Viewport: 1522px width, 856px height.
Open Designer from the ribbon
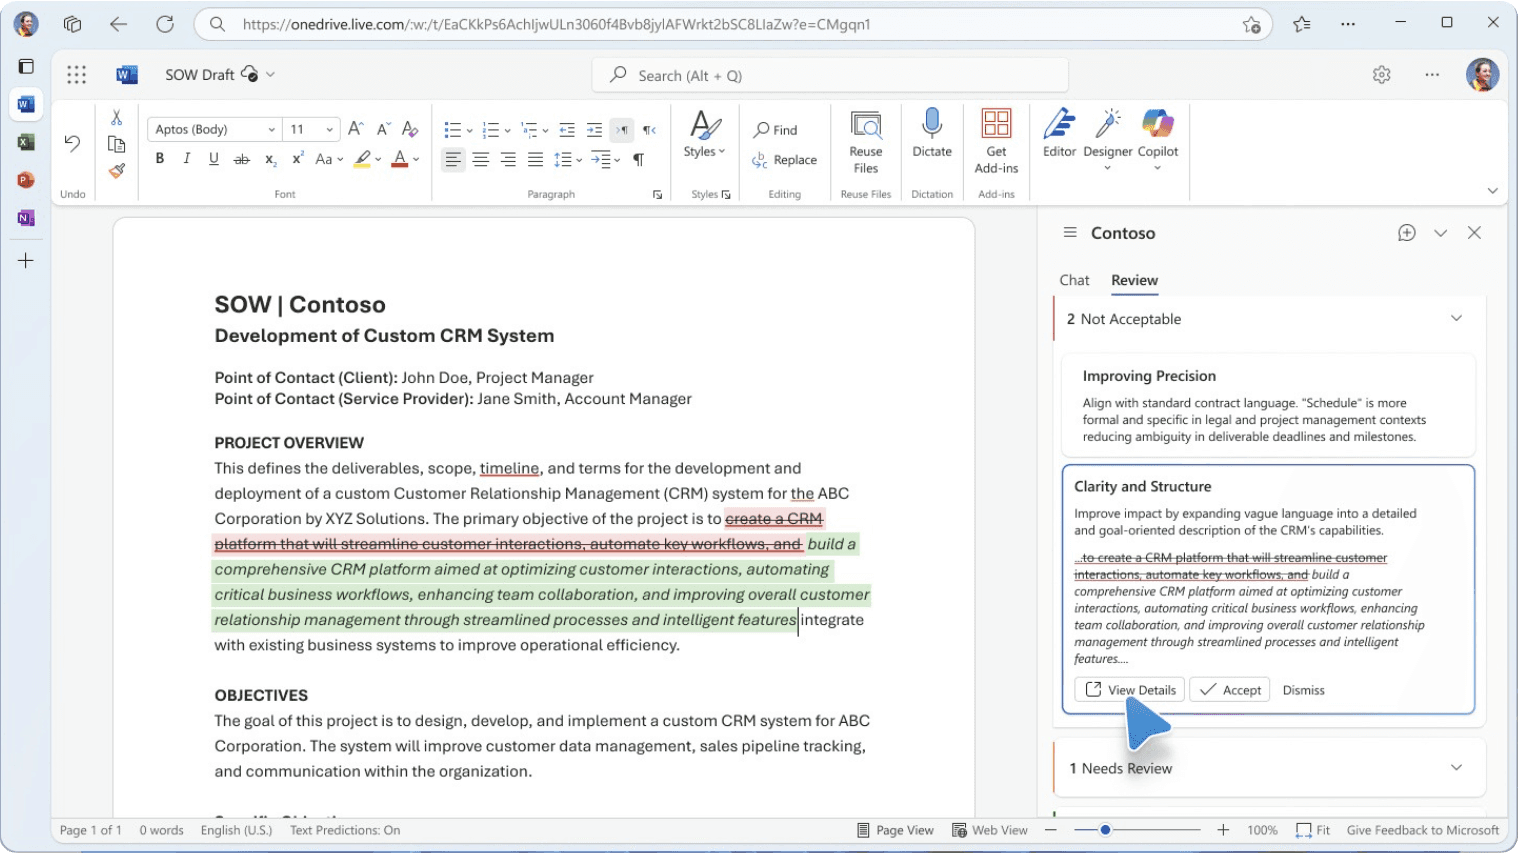click(1108, 139)
